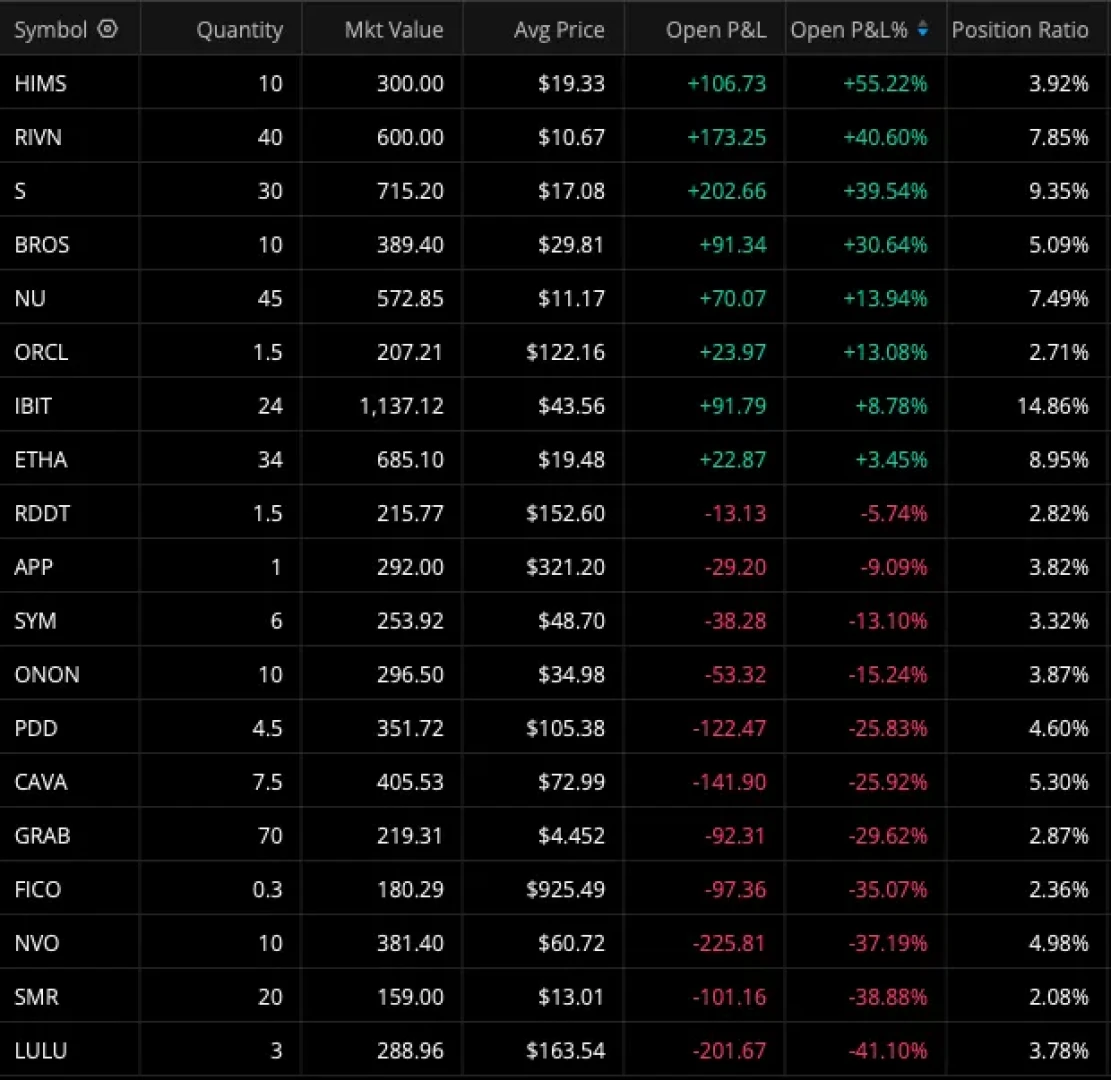
Task: Open the RDDT position
Action: click(42, 514)
